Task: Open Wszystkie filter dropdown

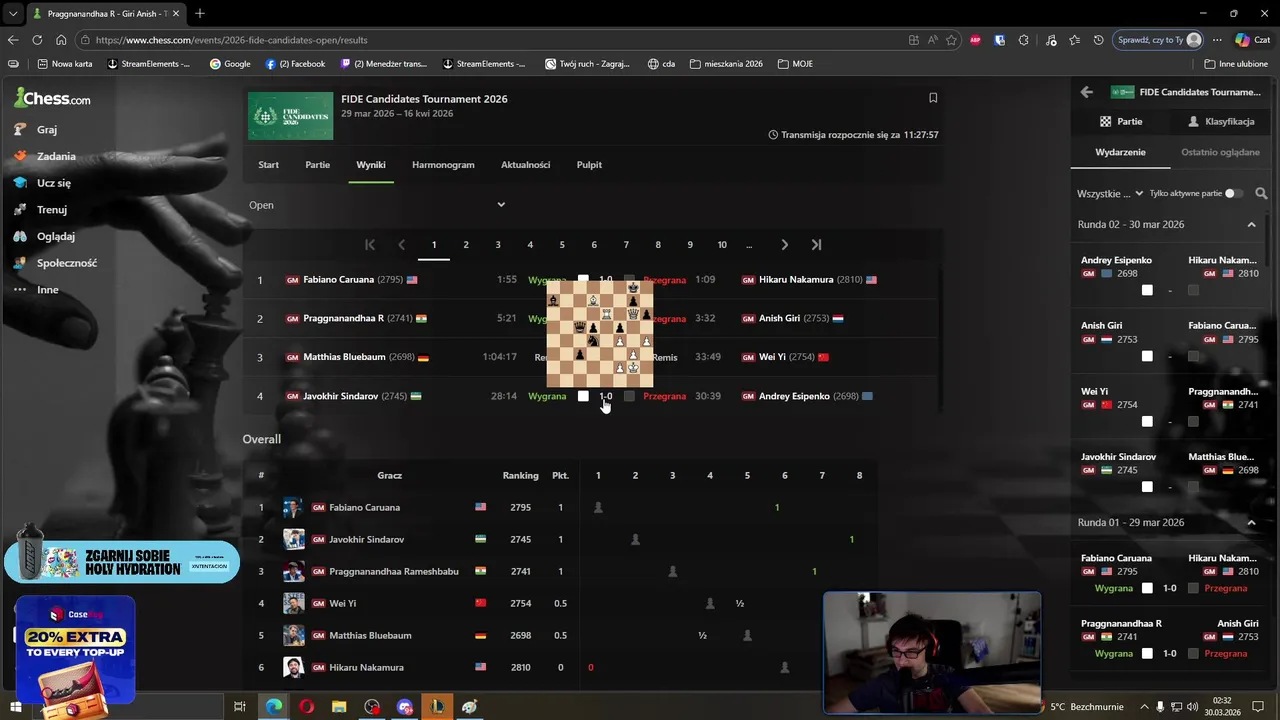Action: tap(1110, 193)
